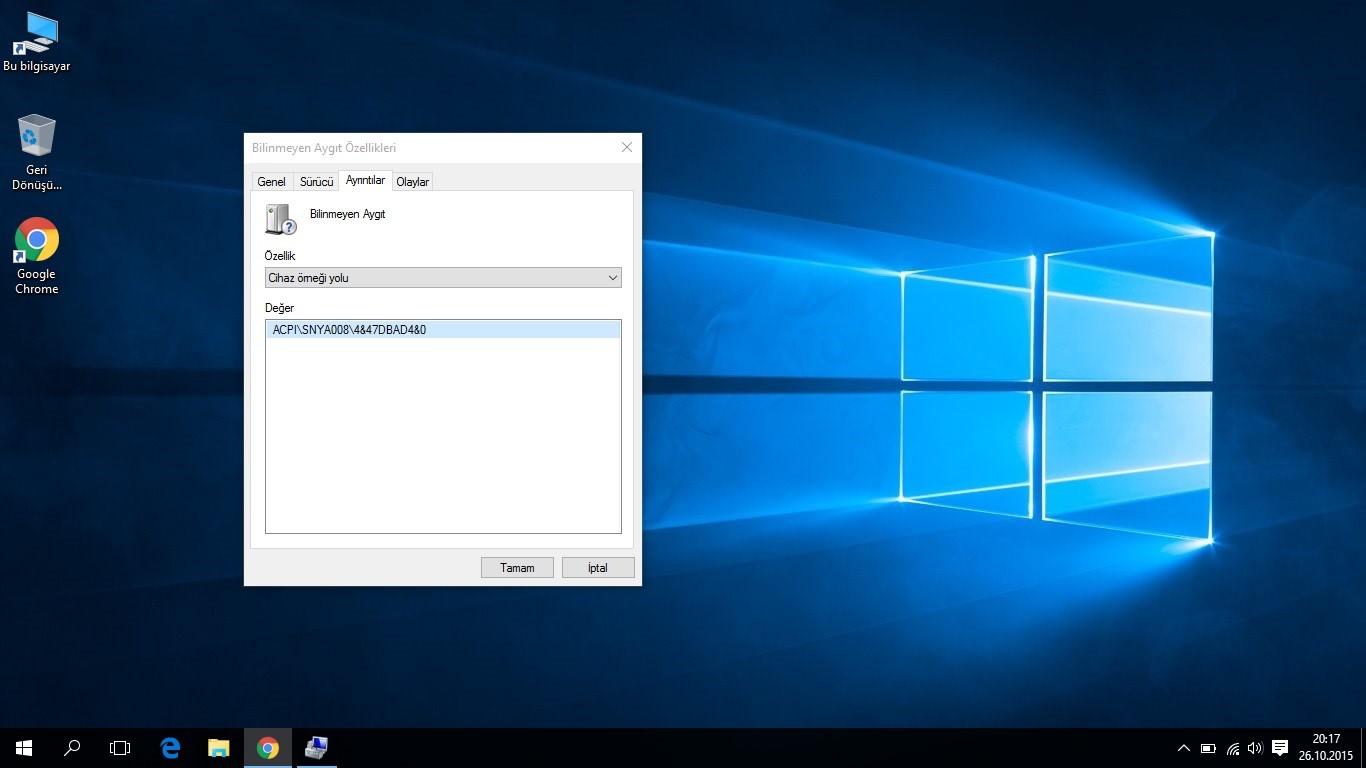Switch to the Genel tab
The width and height of the screenshot is (1366, 768).
(x=271, y=182)
